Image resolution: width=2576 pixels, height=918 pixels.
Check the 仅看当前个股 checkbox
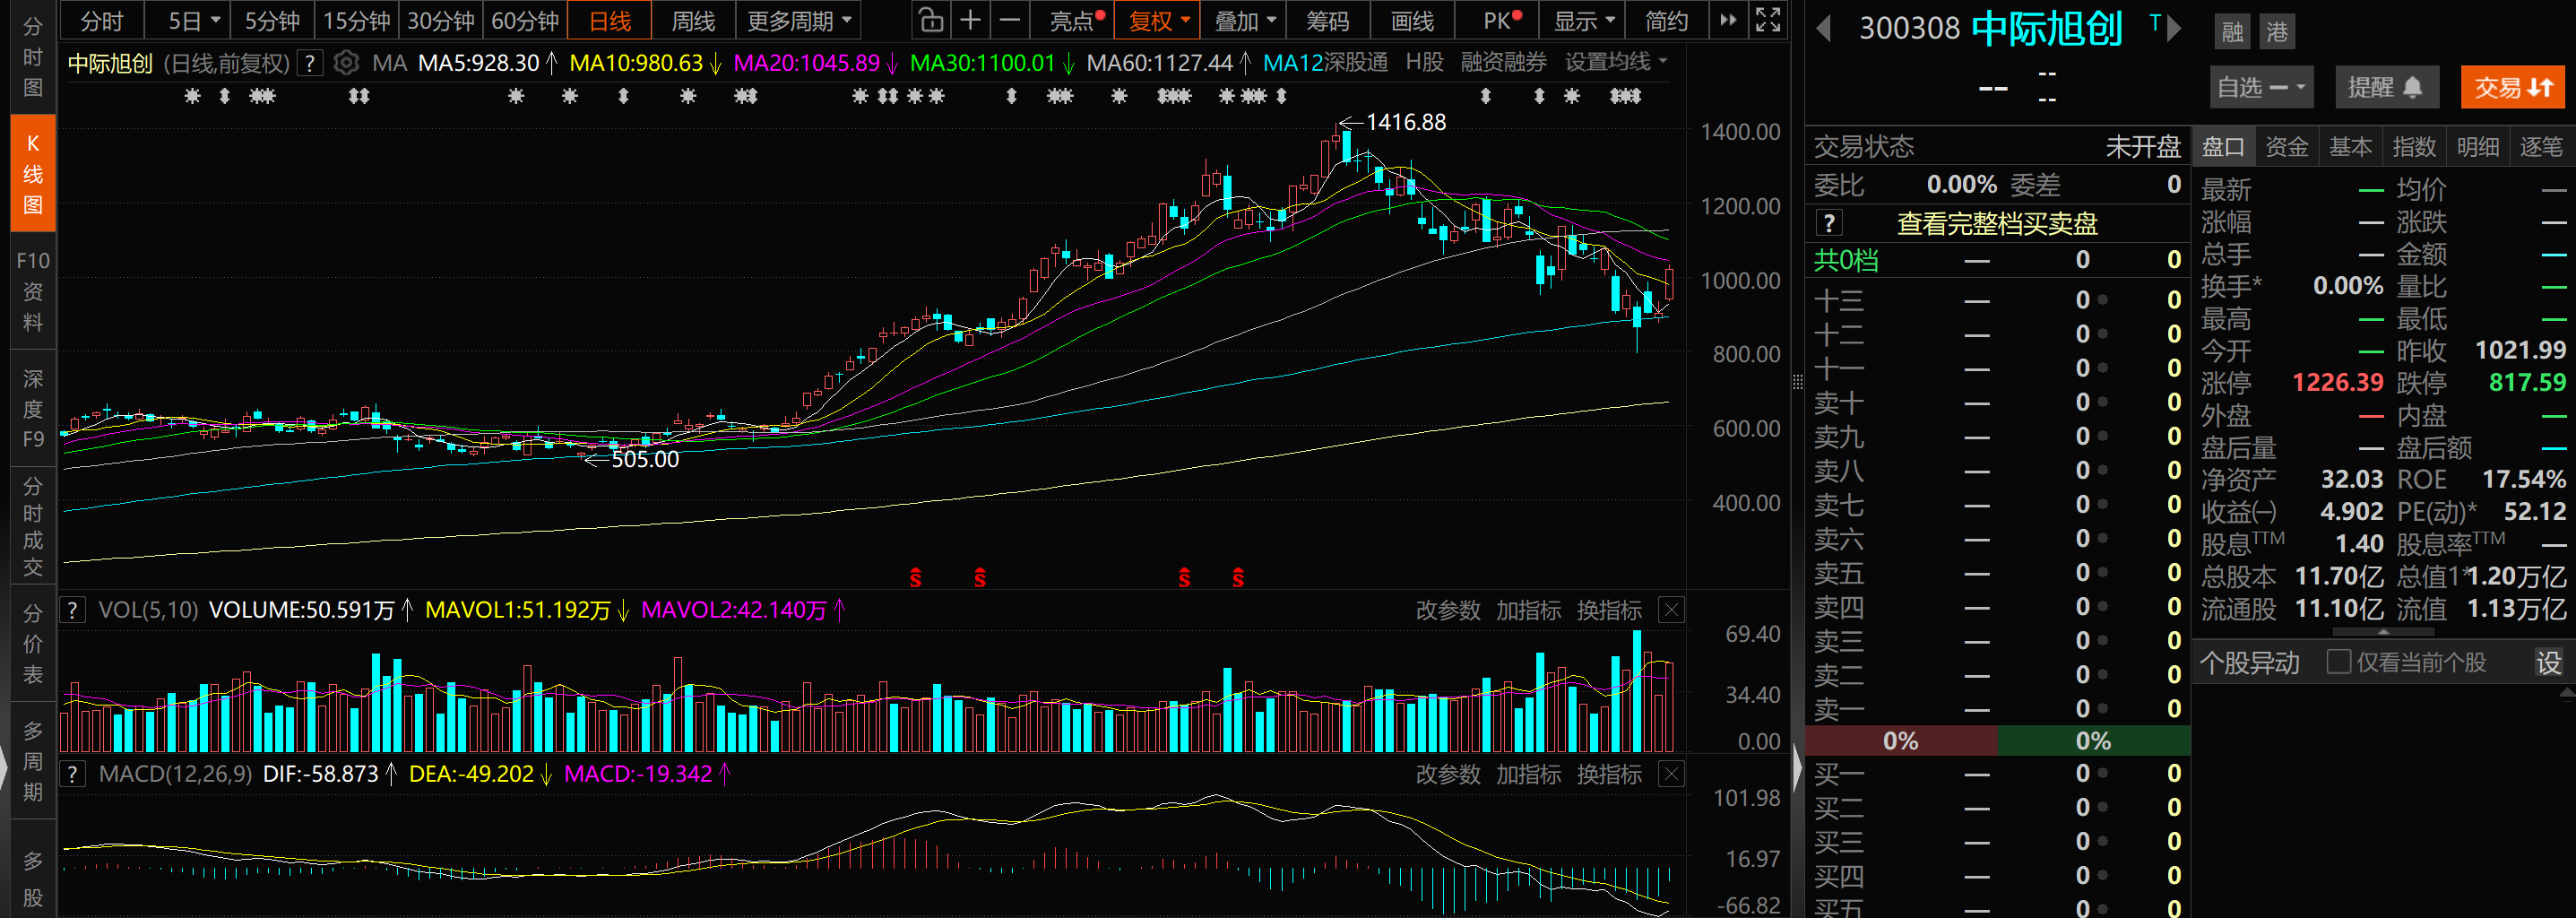[2339, 662]
